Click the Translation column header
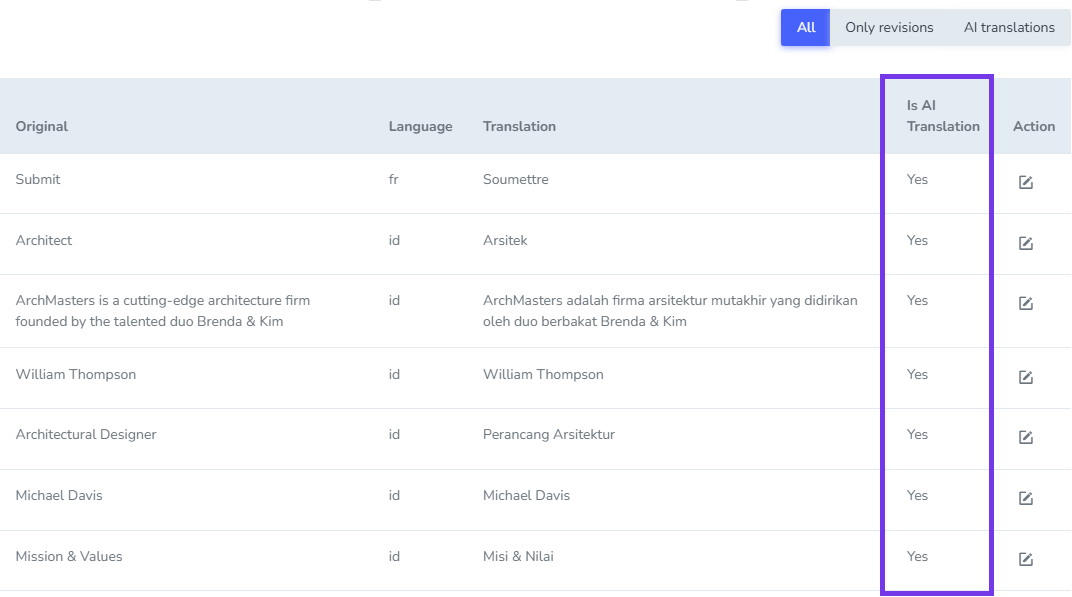 519,126
